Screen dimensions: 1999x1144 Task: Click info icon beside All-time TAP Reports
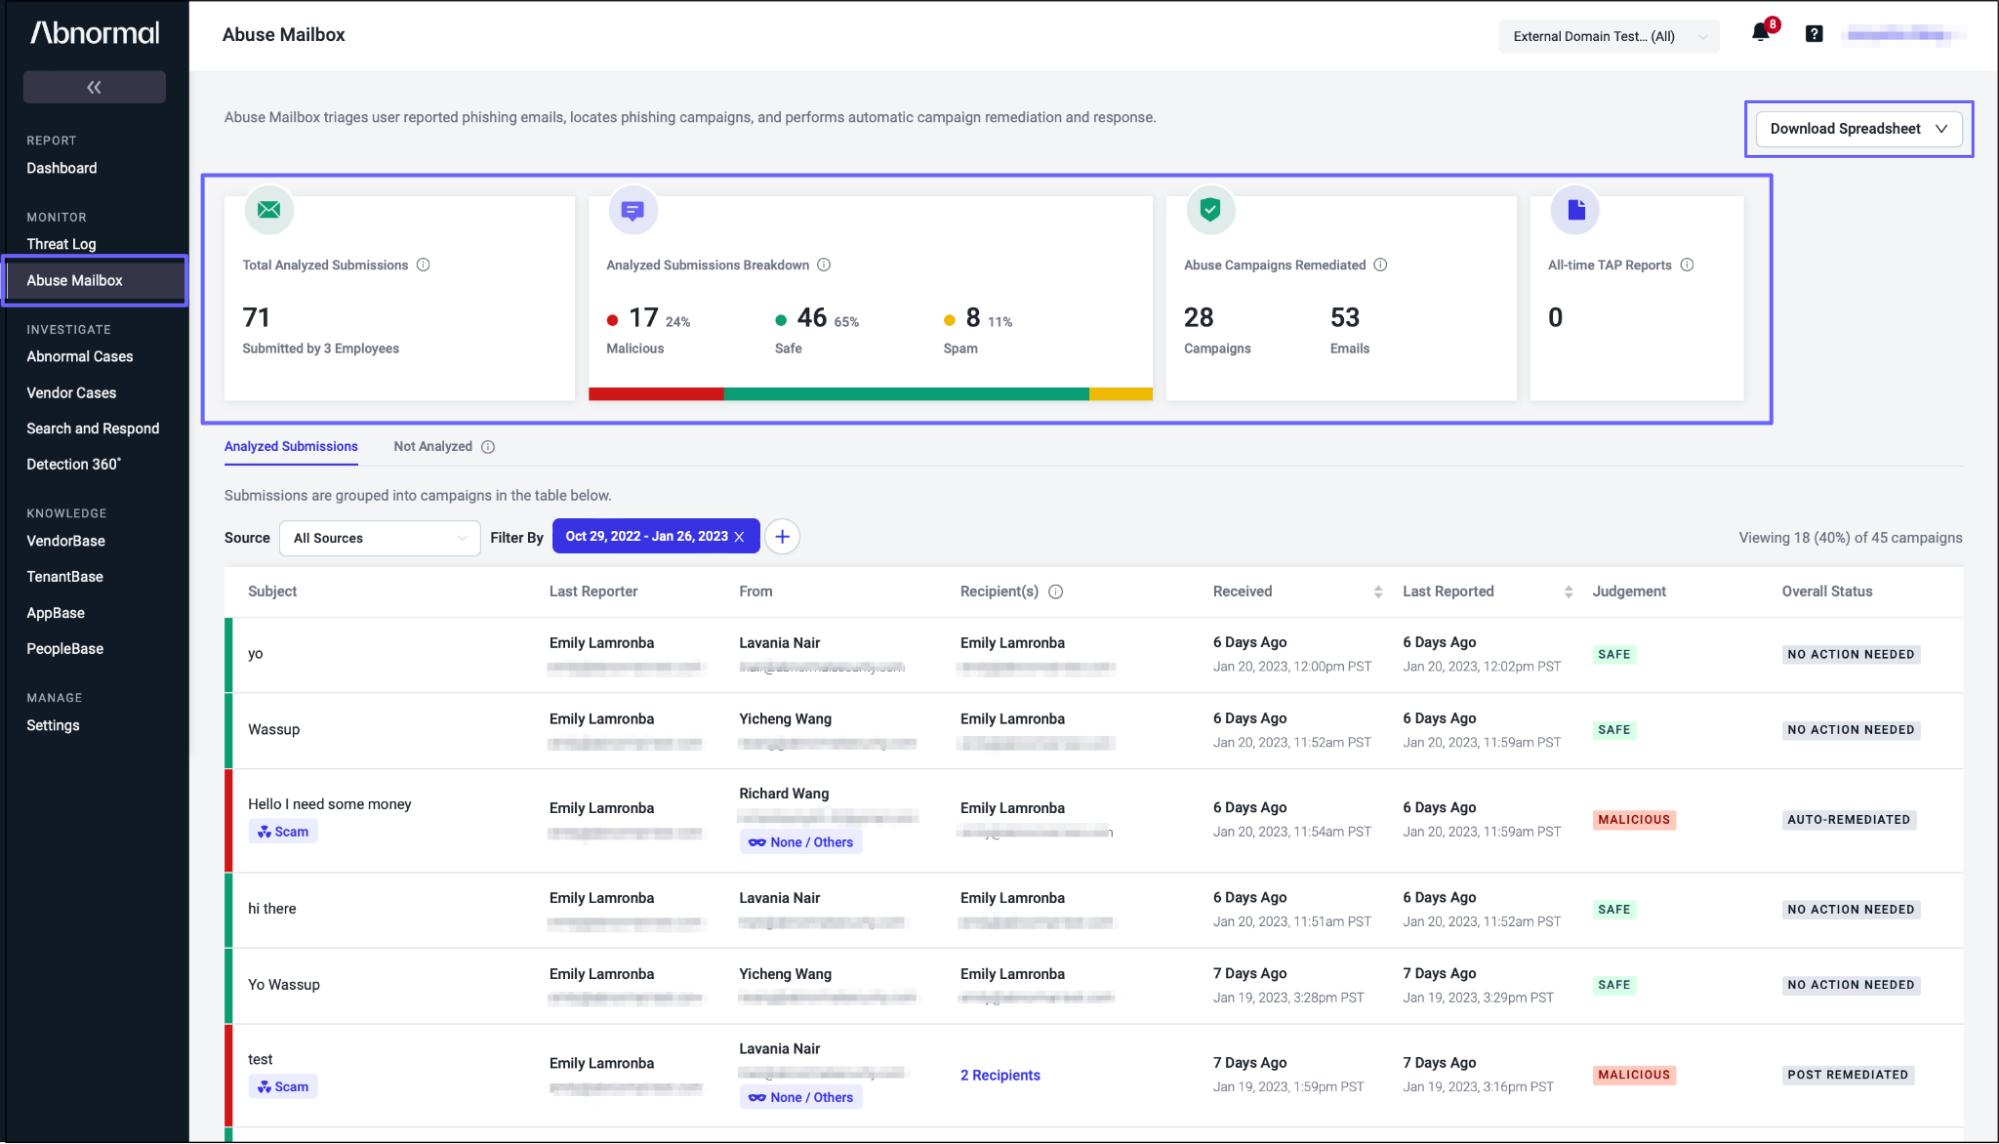pyautogui.click(x=1687, y=265)
